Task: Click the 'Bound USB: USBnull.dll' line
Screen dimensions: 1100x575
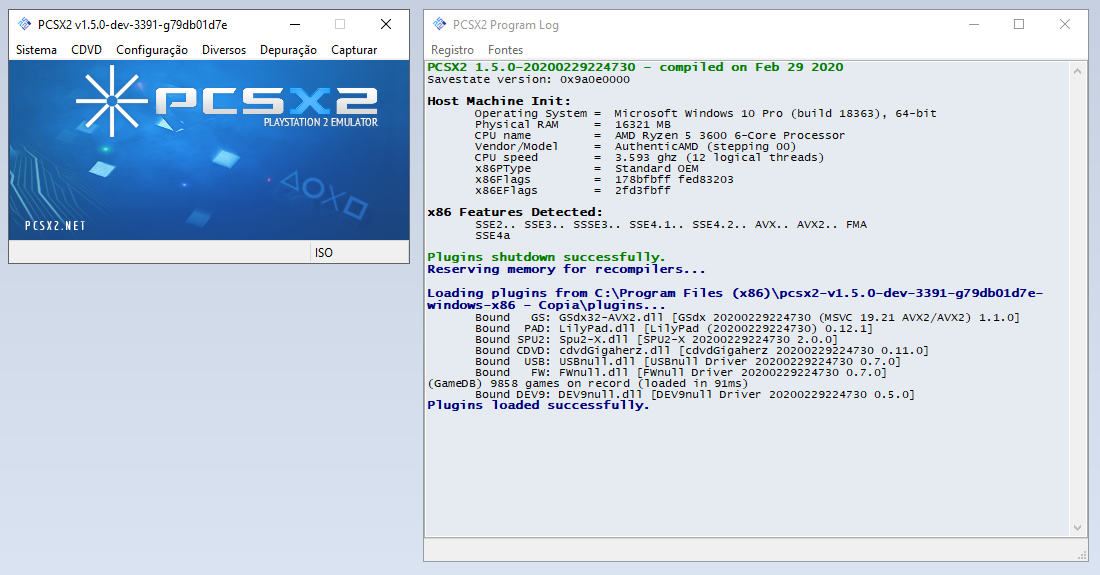Action: [688, 362]
